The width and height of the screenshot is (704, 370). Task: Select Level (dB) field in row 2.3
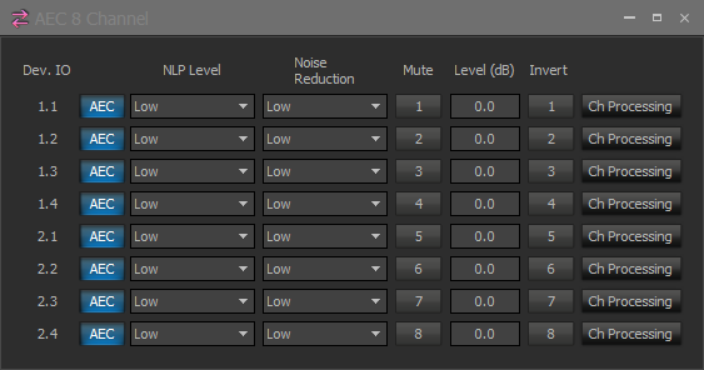[485, 301]
